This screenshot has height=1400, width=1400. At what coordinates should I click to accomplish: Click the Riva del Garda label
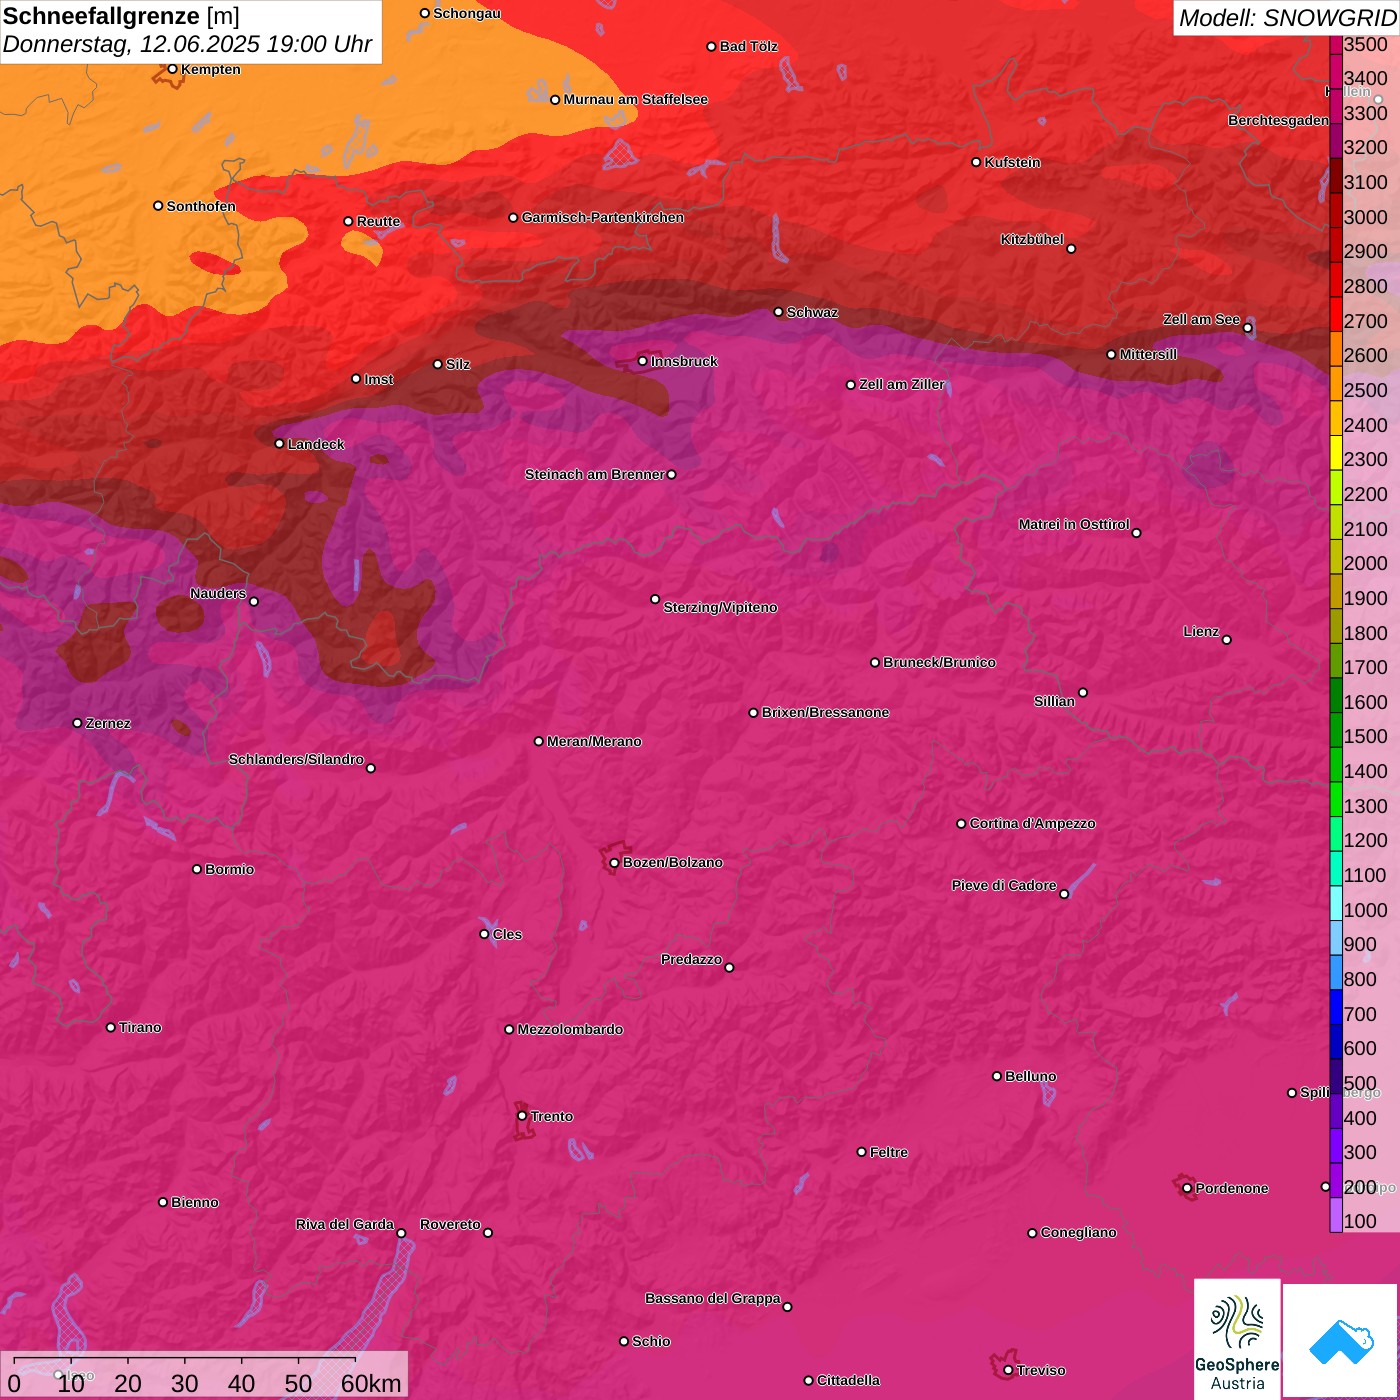pyautogui.click(x=345, y=1224)
